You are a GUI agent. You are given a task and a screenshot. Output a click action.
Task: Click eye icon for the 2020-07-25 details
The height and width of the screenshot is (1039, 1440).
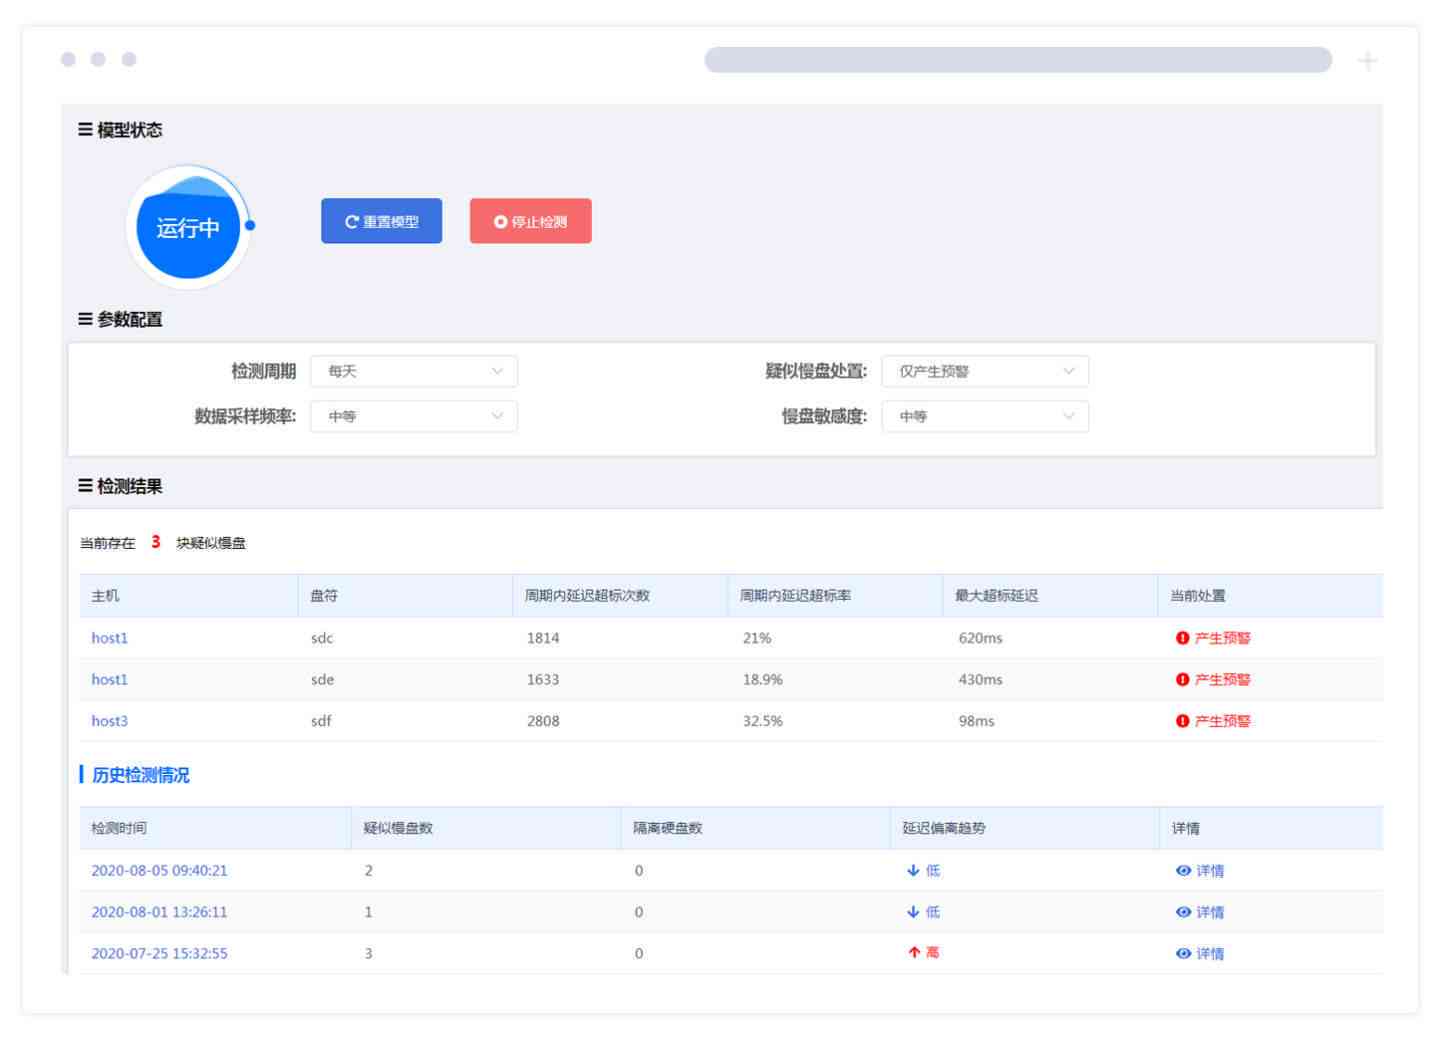1183,954
